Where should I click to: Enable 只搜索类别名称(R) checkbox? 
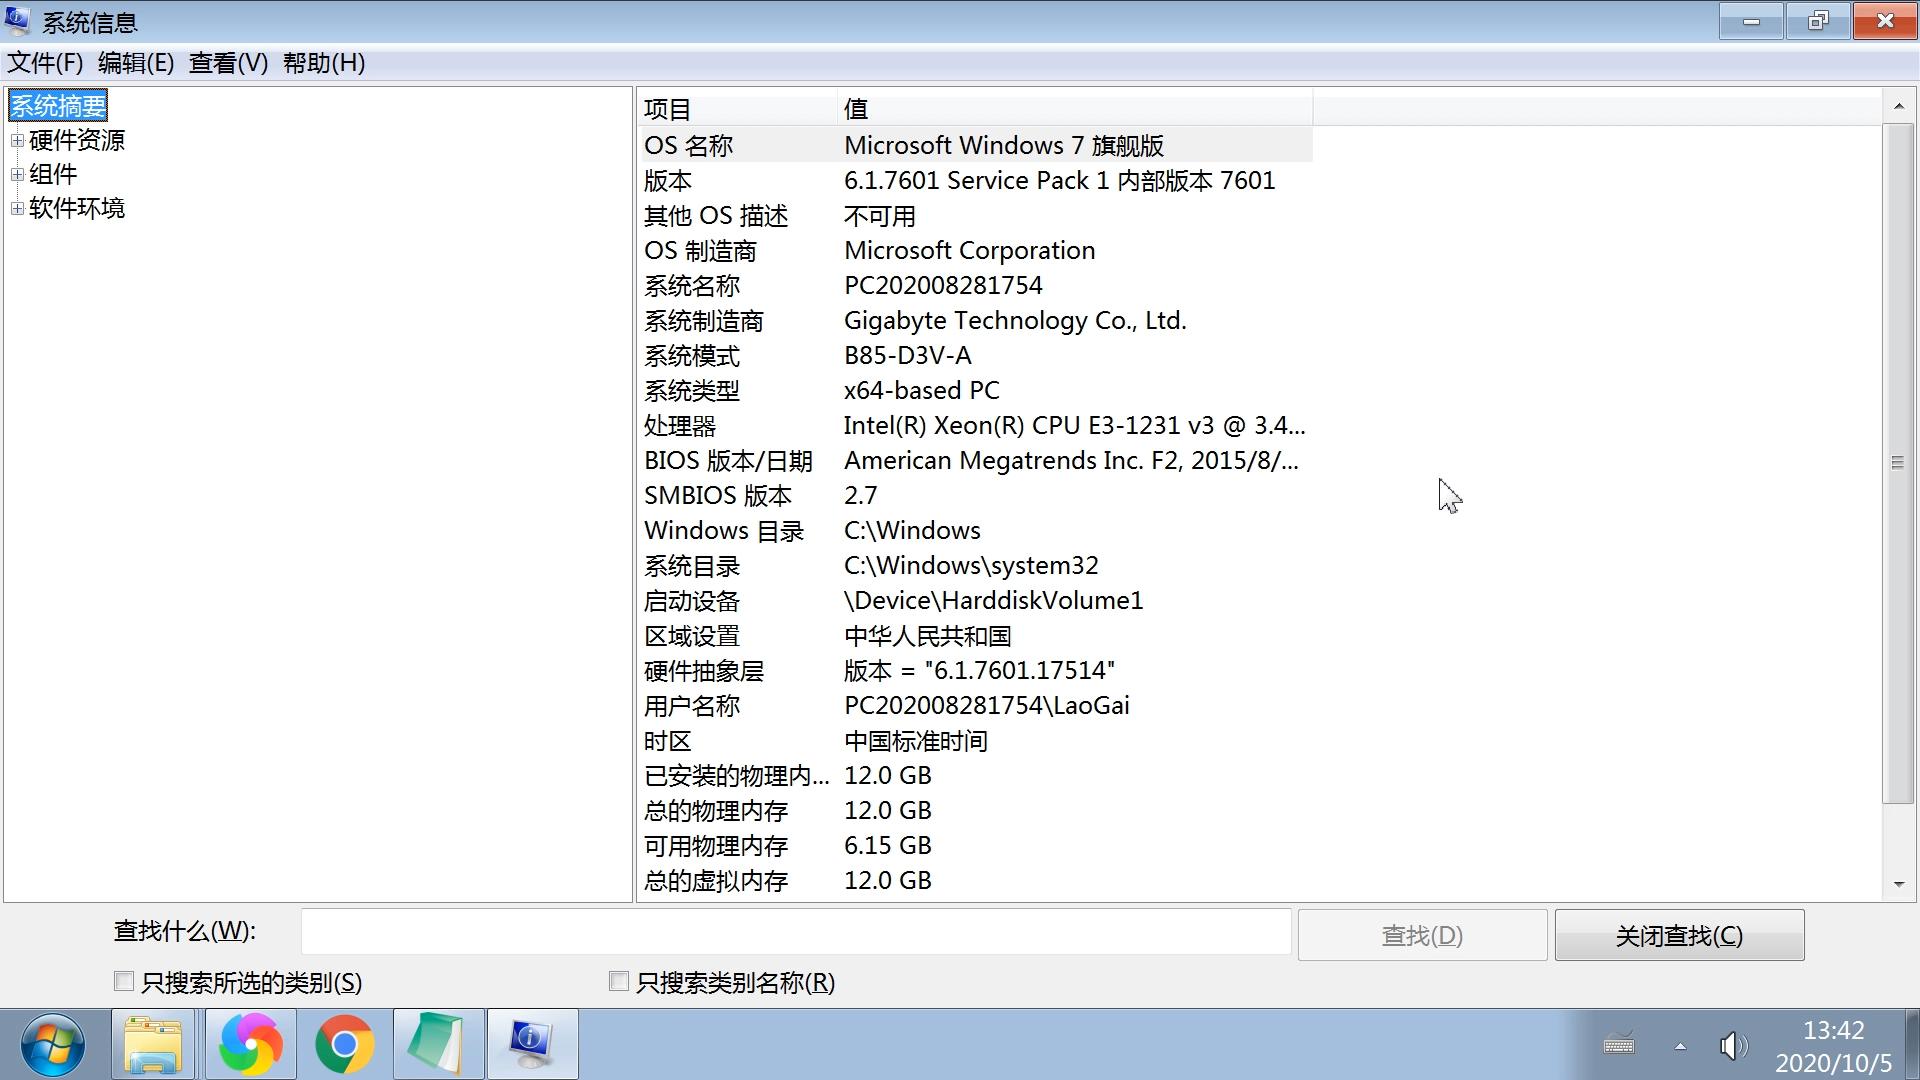616,981
